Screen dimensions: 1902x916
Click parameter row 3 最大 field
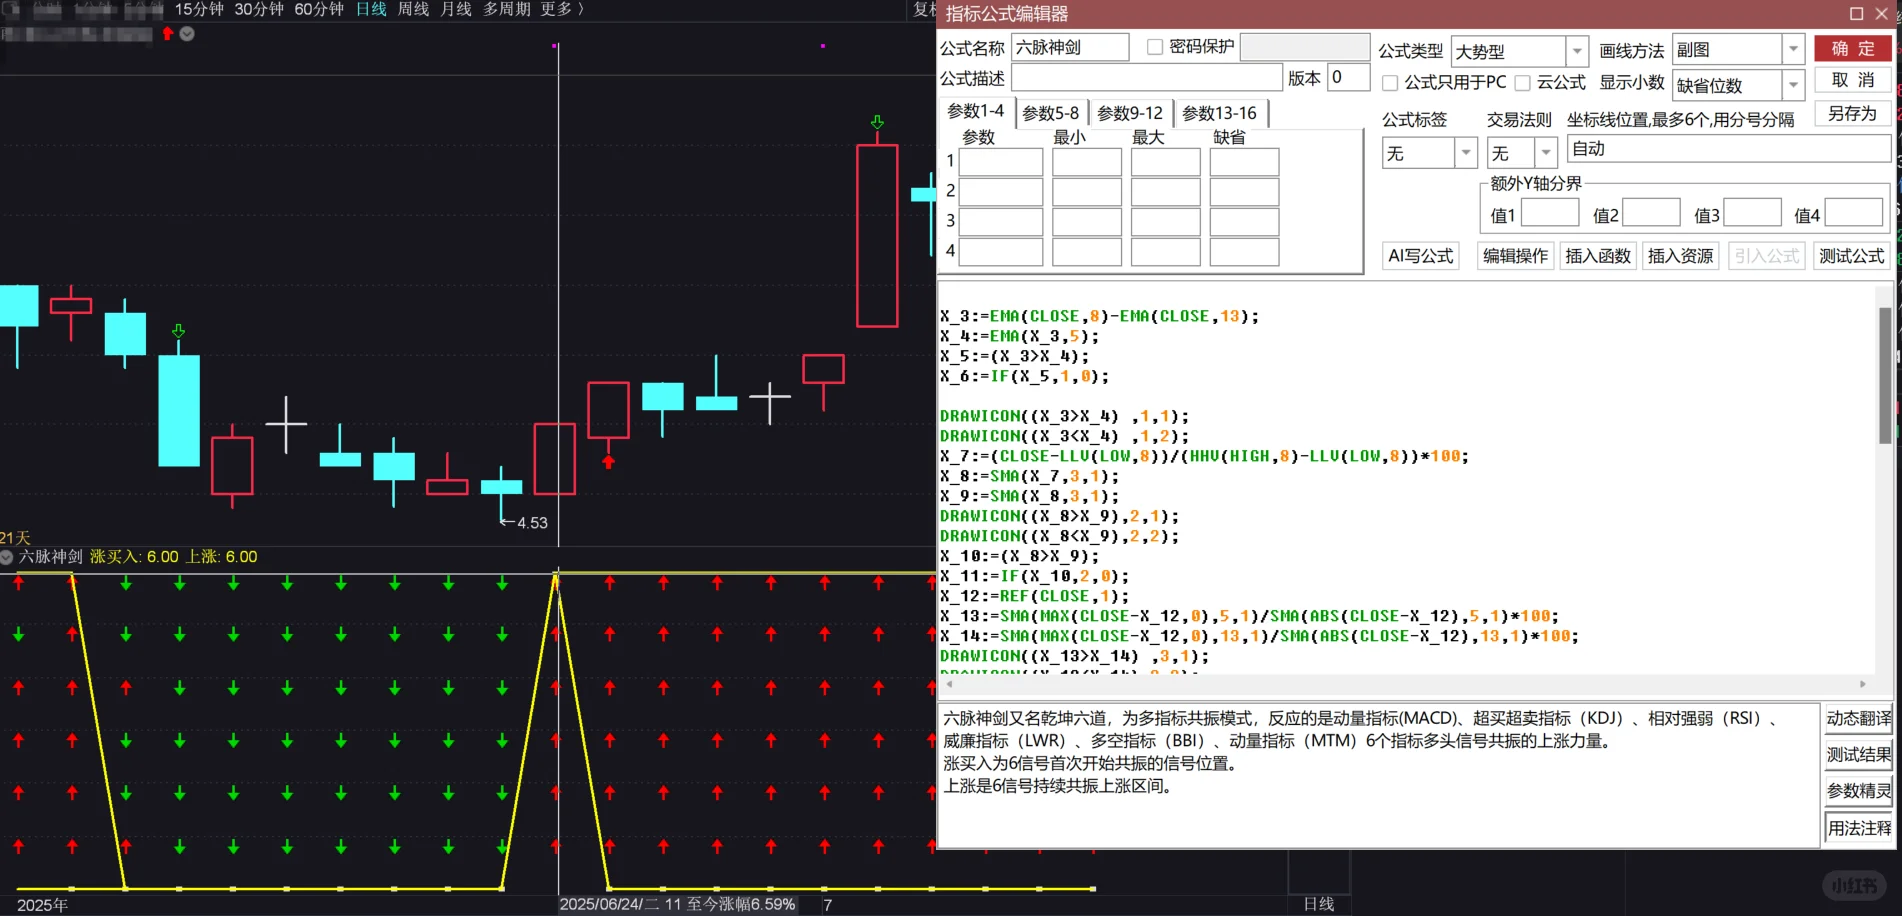pyautogui.click(x=1165, y=222)
